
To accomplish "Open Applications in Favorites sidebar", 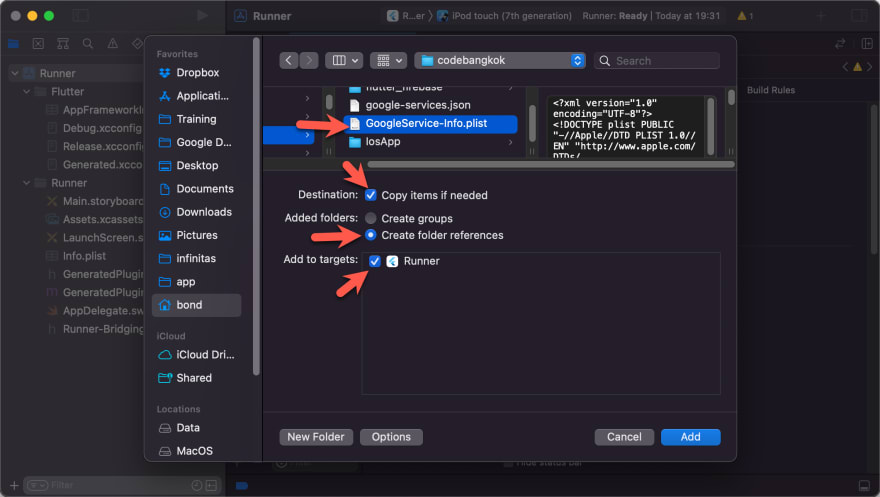I will [196, 96].
